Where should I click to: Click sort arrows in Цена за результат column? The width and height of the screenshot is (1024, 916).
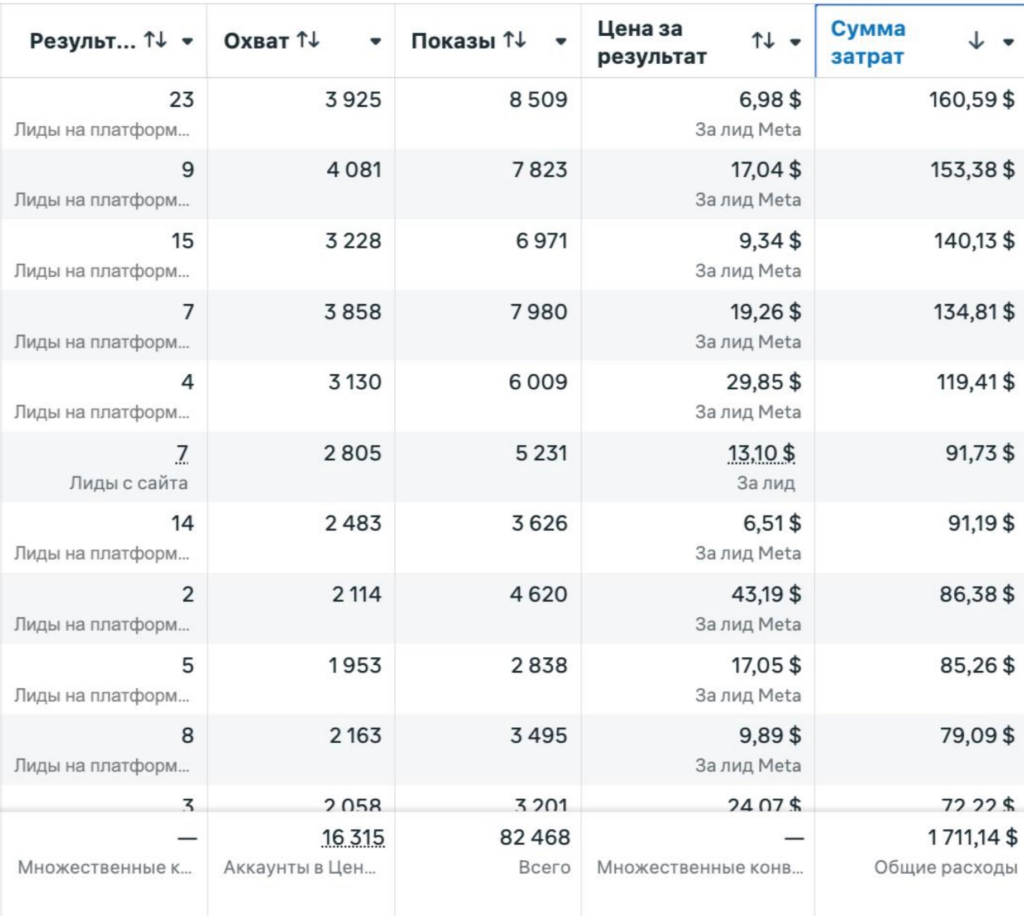[763, 41]
